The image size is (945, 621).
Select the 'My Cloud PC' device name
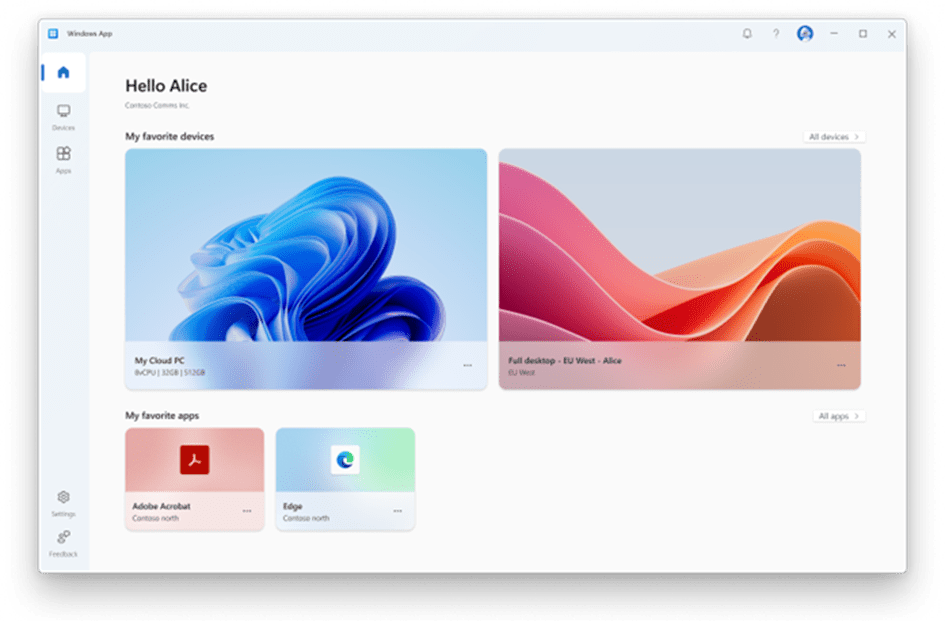(x=160, y=361)
